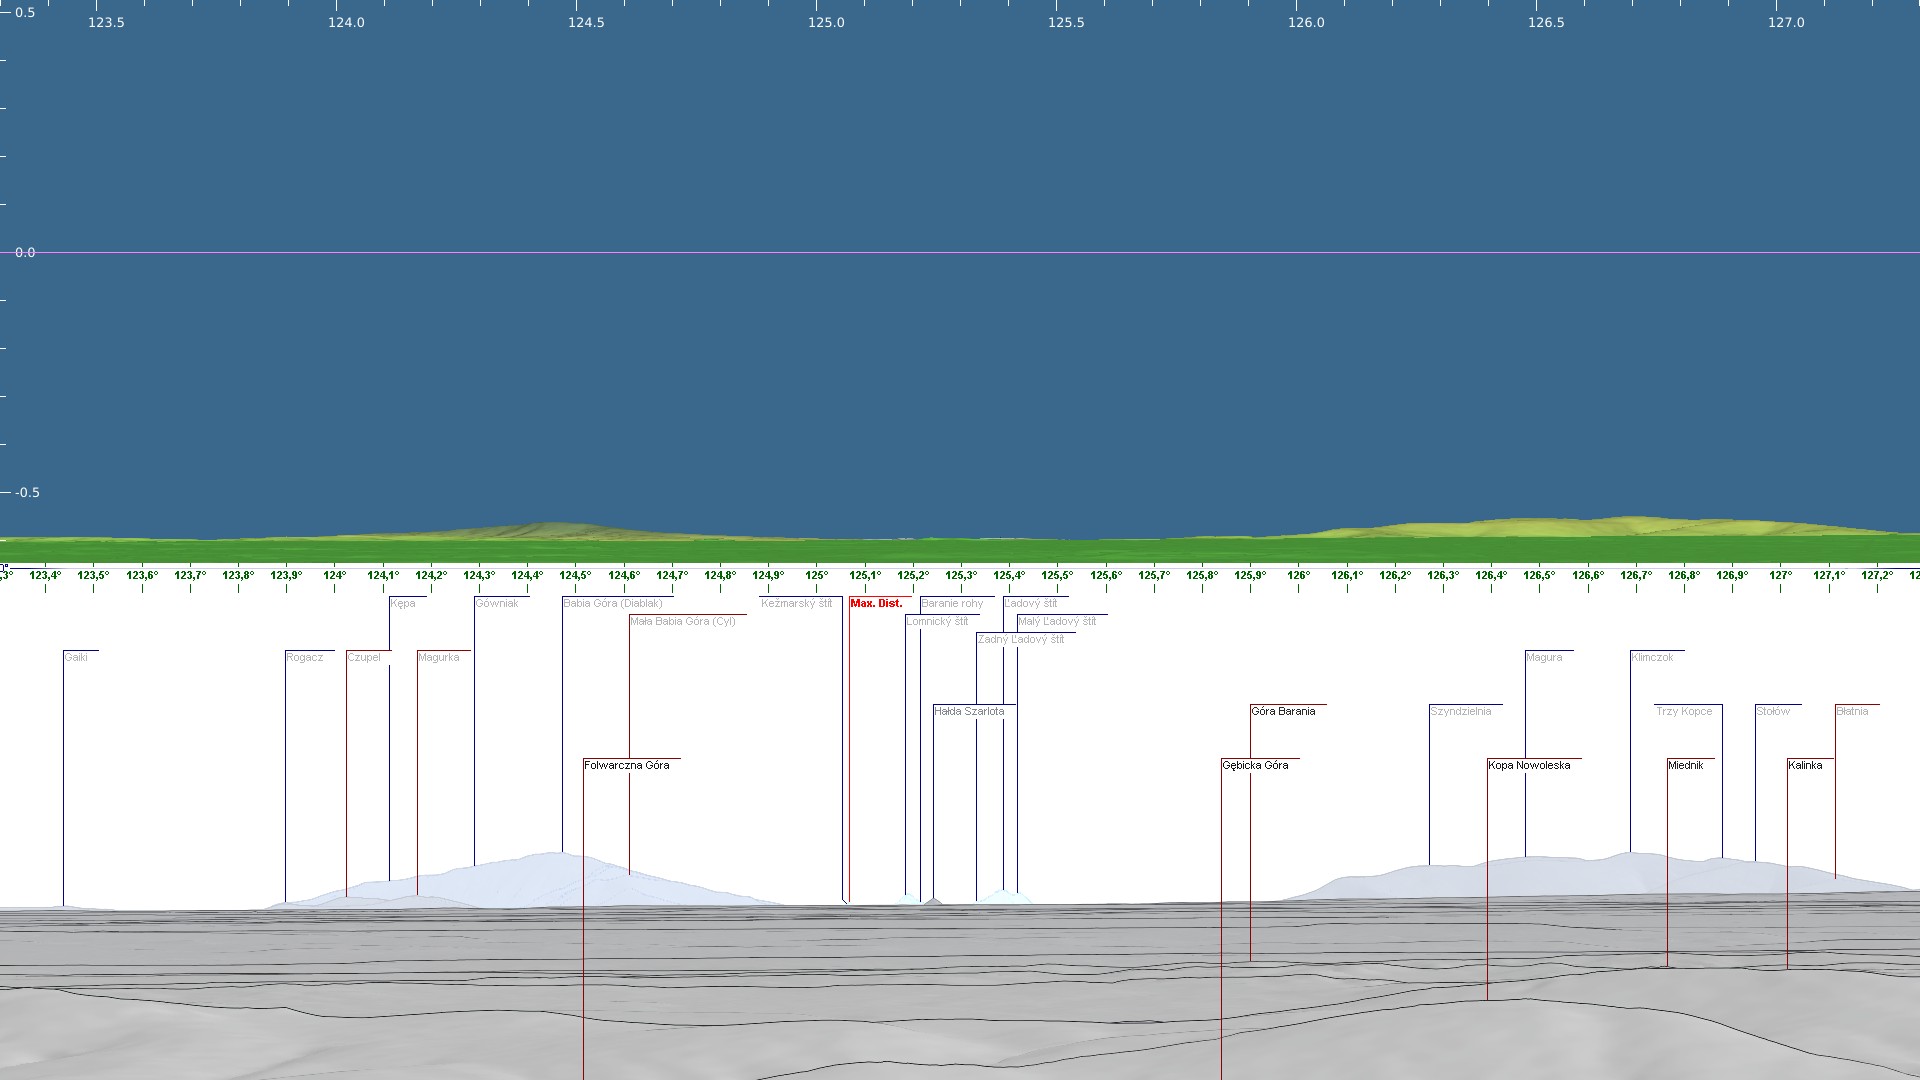The image size is (1920, 1080).
Task: Click the Gębicka Góra label
Action: [1255, 765]
